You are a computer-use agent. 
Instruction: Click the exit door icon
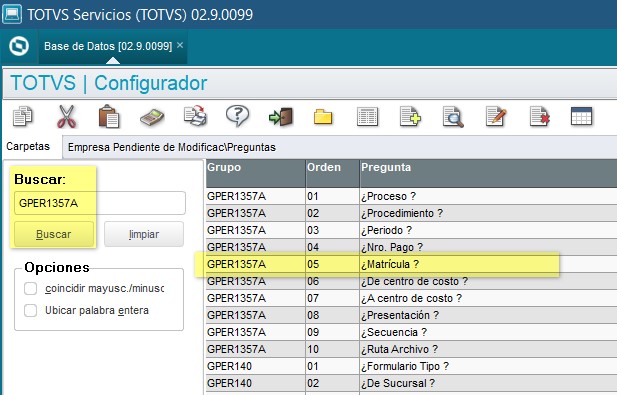tap(281, 117)
